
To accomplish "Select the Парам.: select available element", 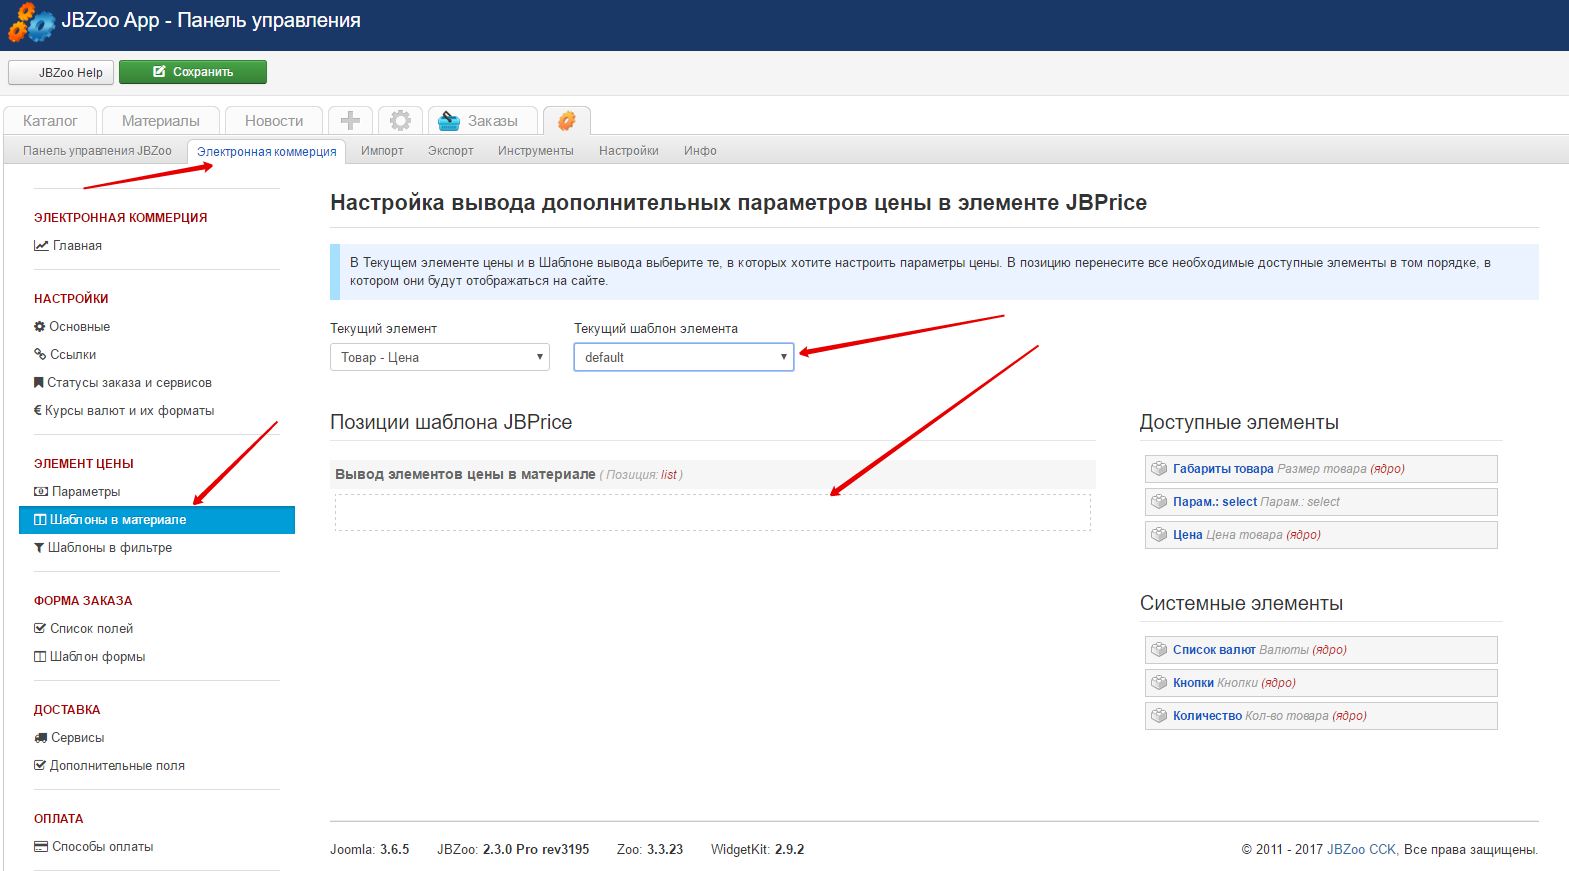I will (x=1321, y=502).
